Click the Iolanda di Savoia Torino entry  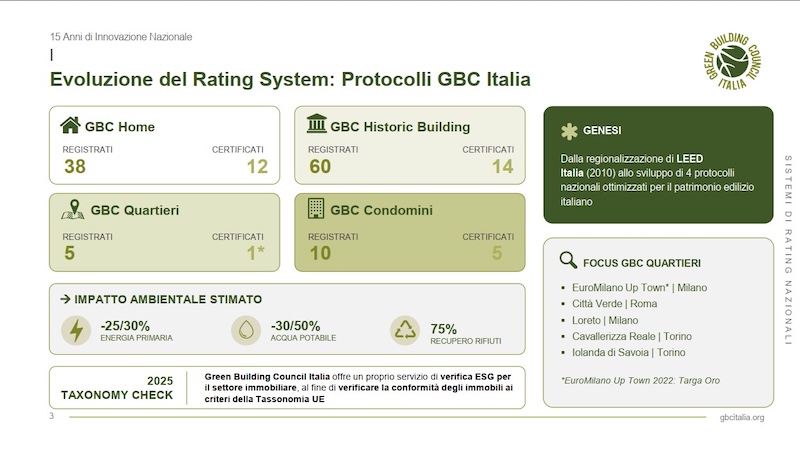pyautogui.click(x=629, y=352)
